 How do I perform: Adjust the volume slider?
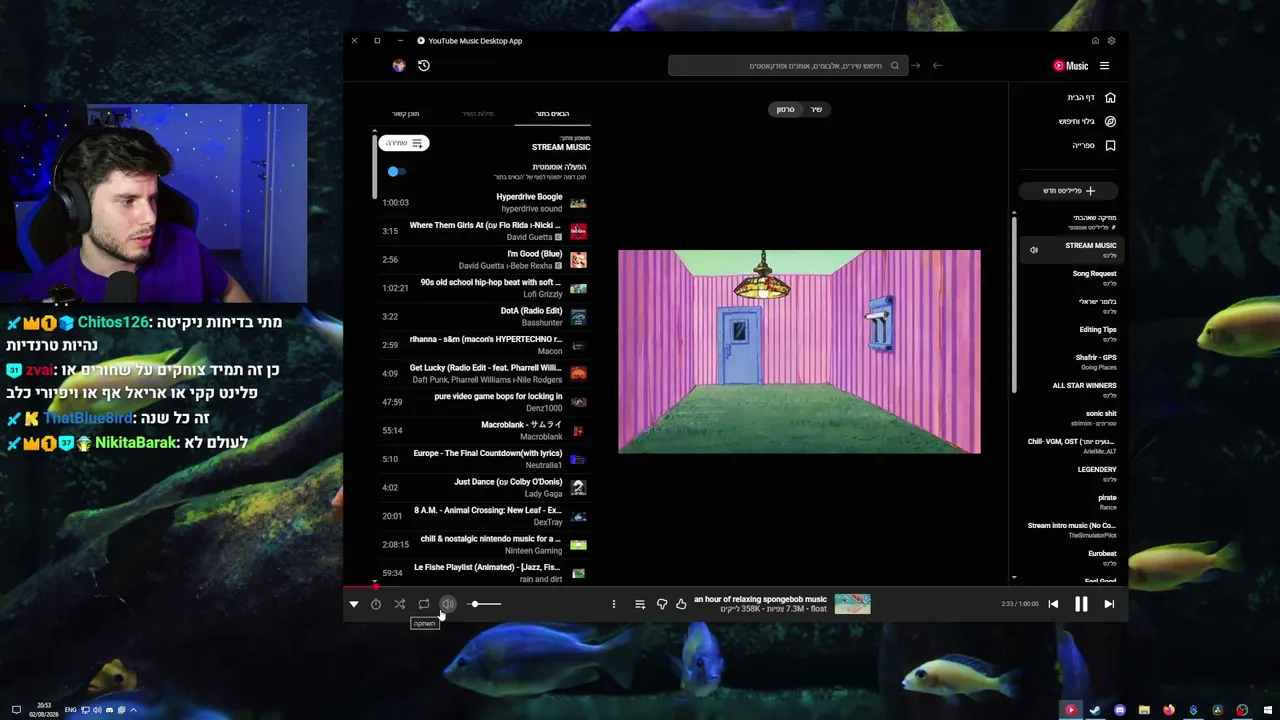click(485, 604)
